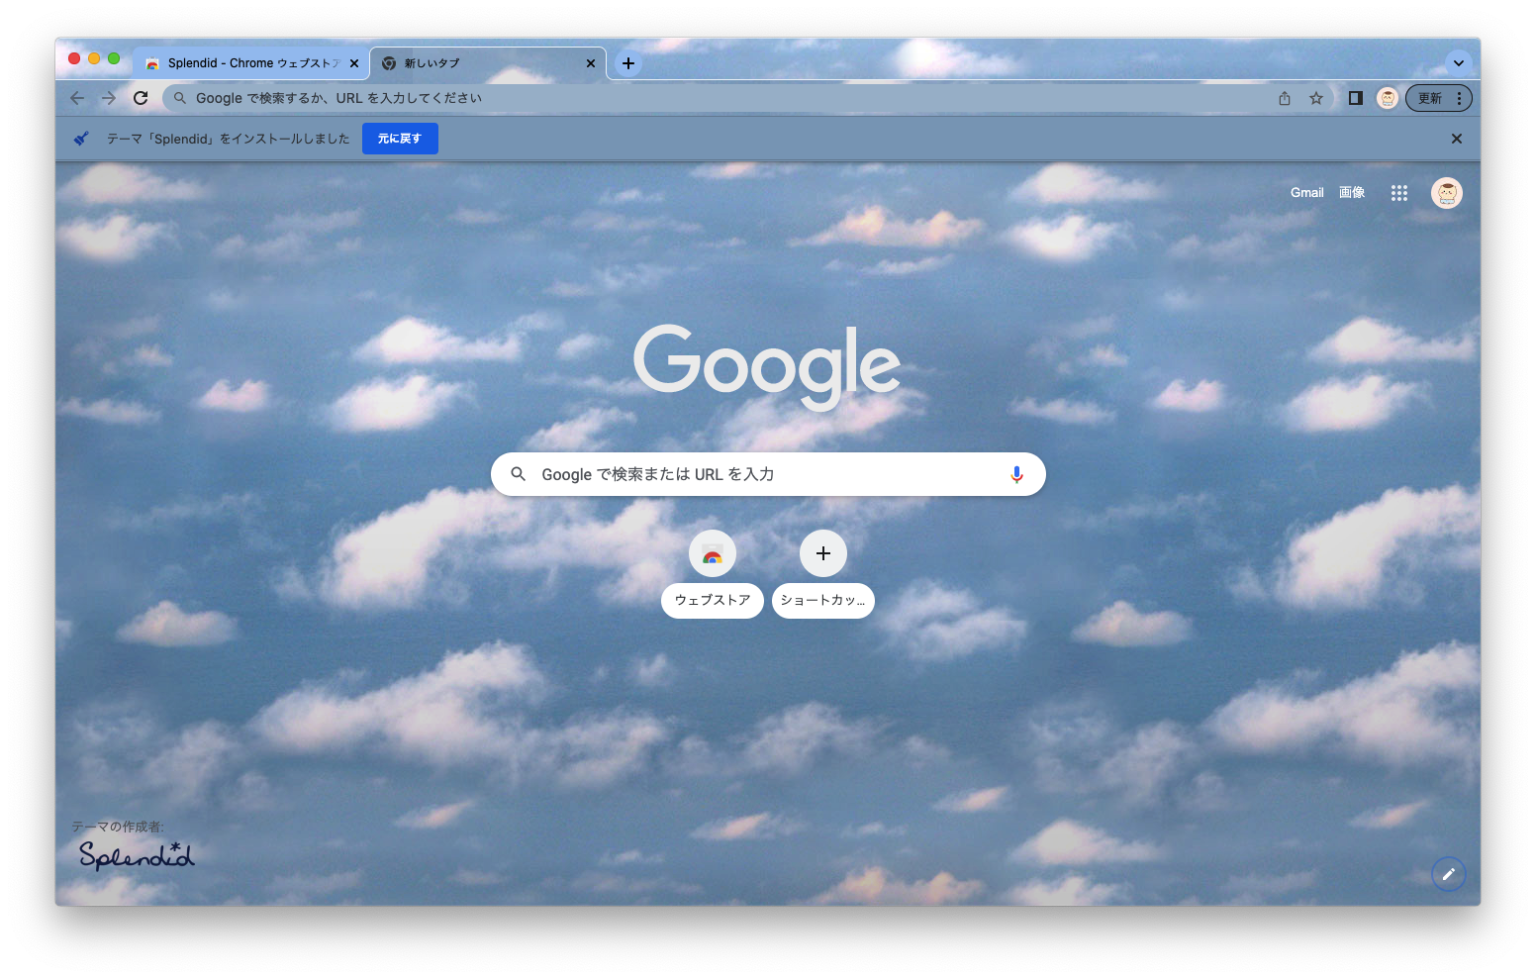Bookmark this page with the star icon
This screenshot has width=1536, height=979.
pos(1316,98)
